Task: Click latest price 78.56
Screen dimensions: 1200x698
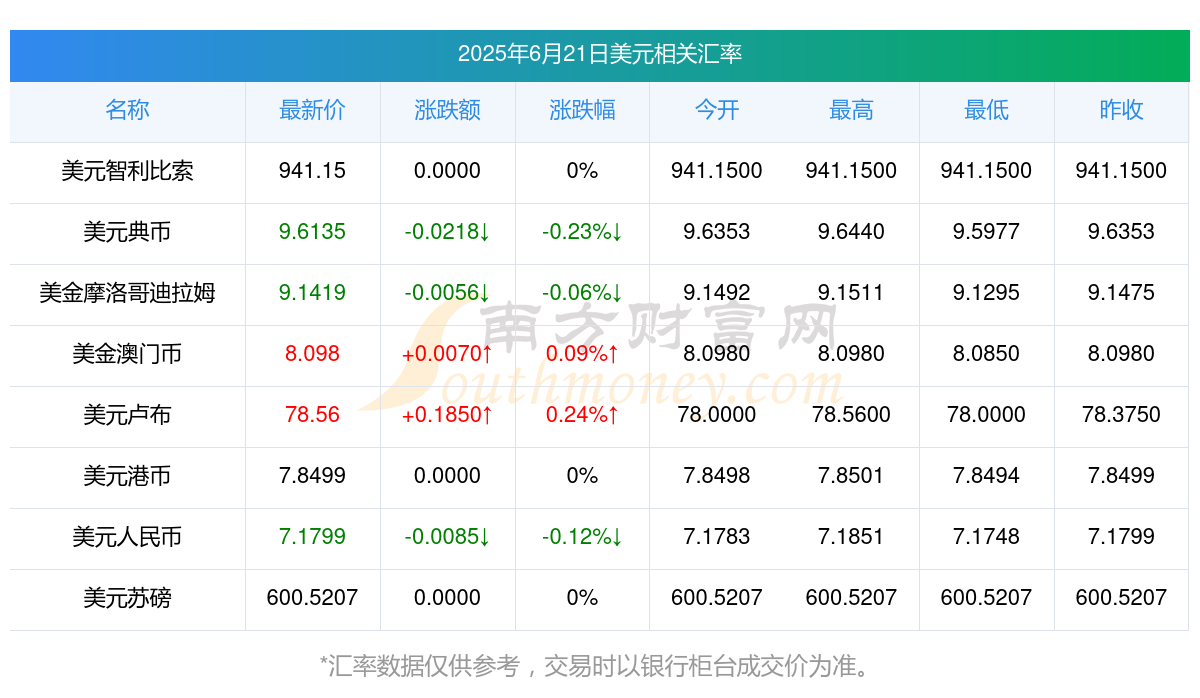Action: click(x=312, y=415)
